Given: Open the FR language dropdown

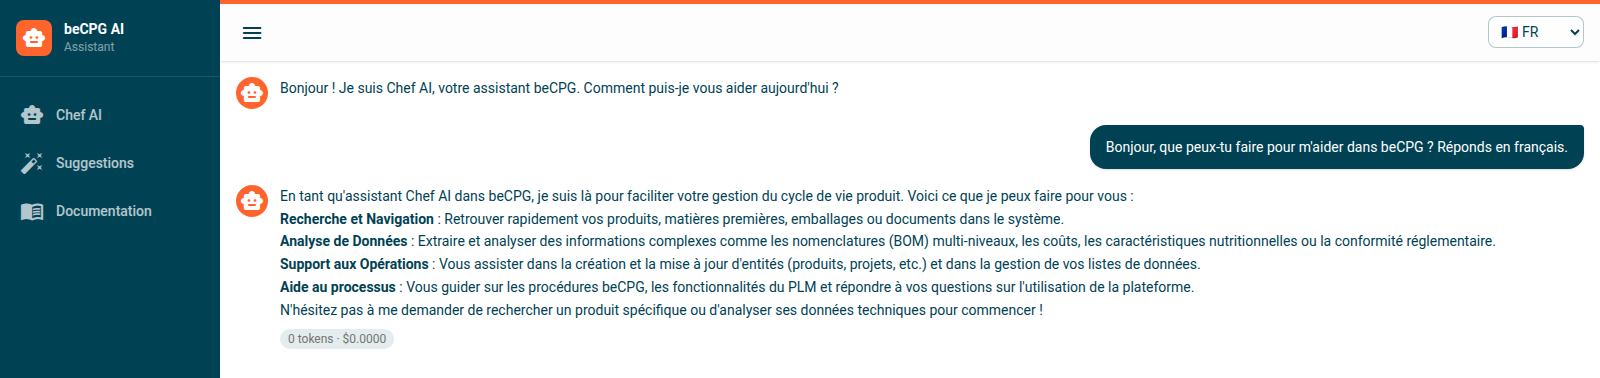Looking at the screenshot, I should tap(1536, 32).
